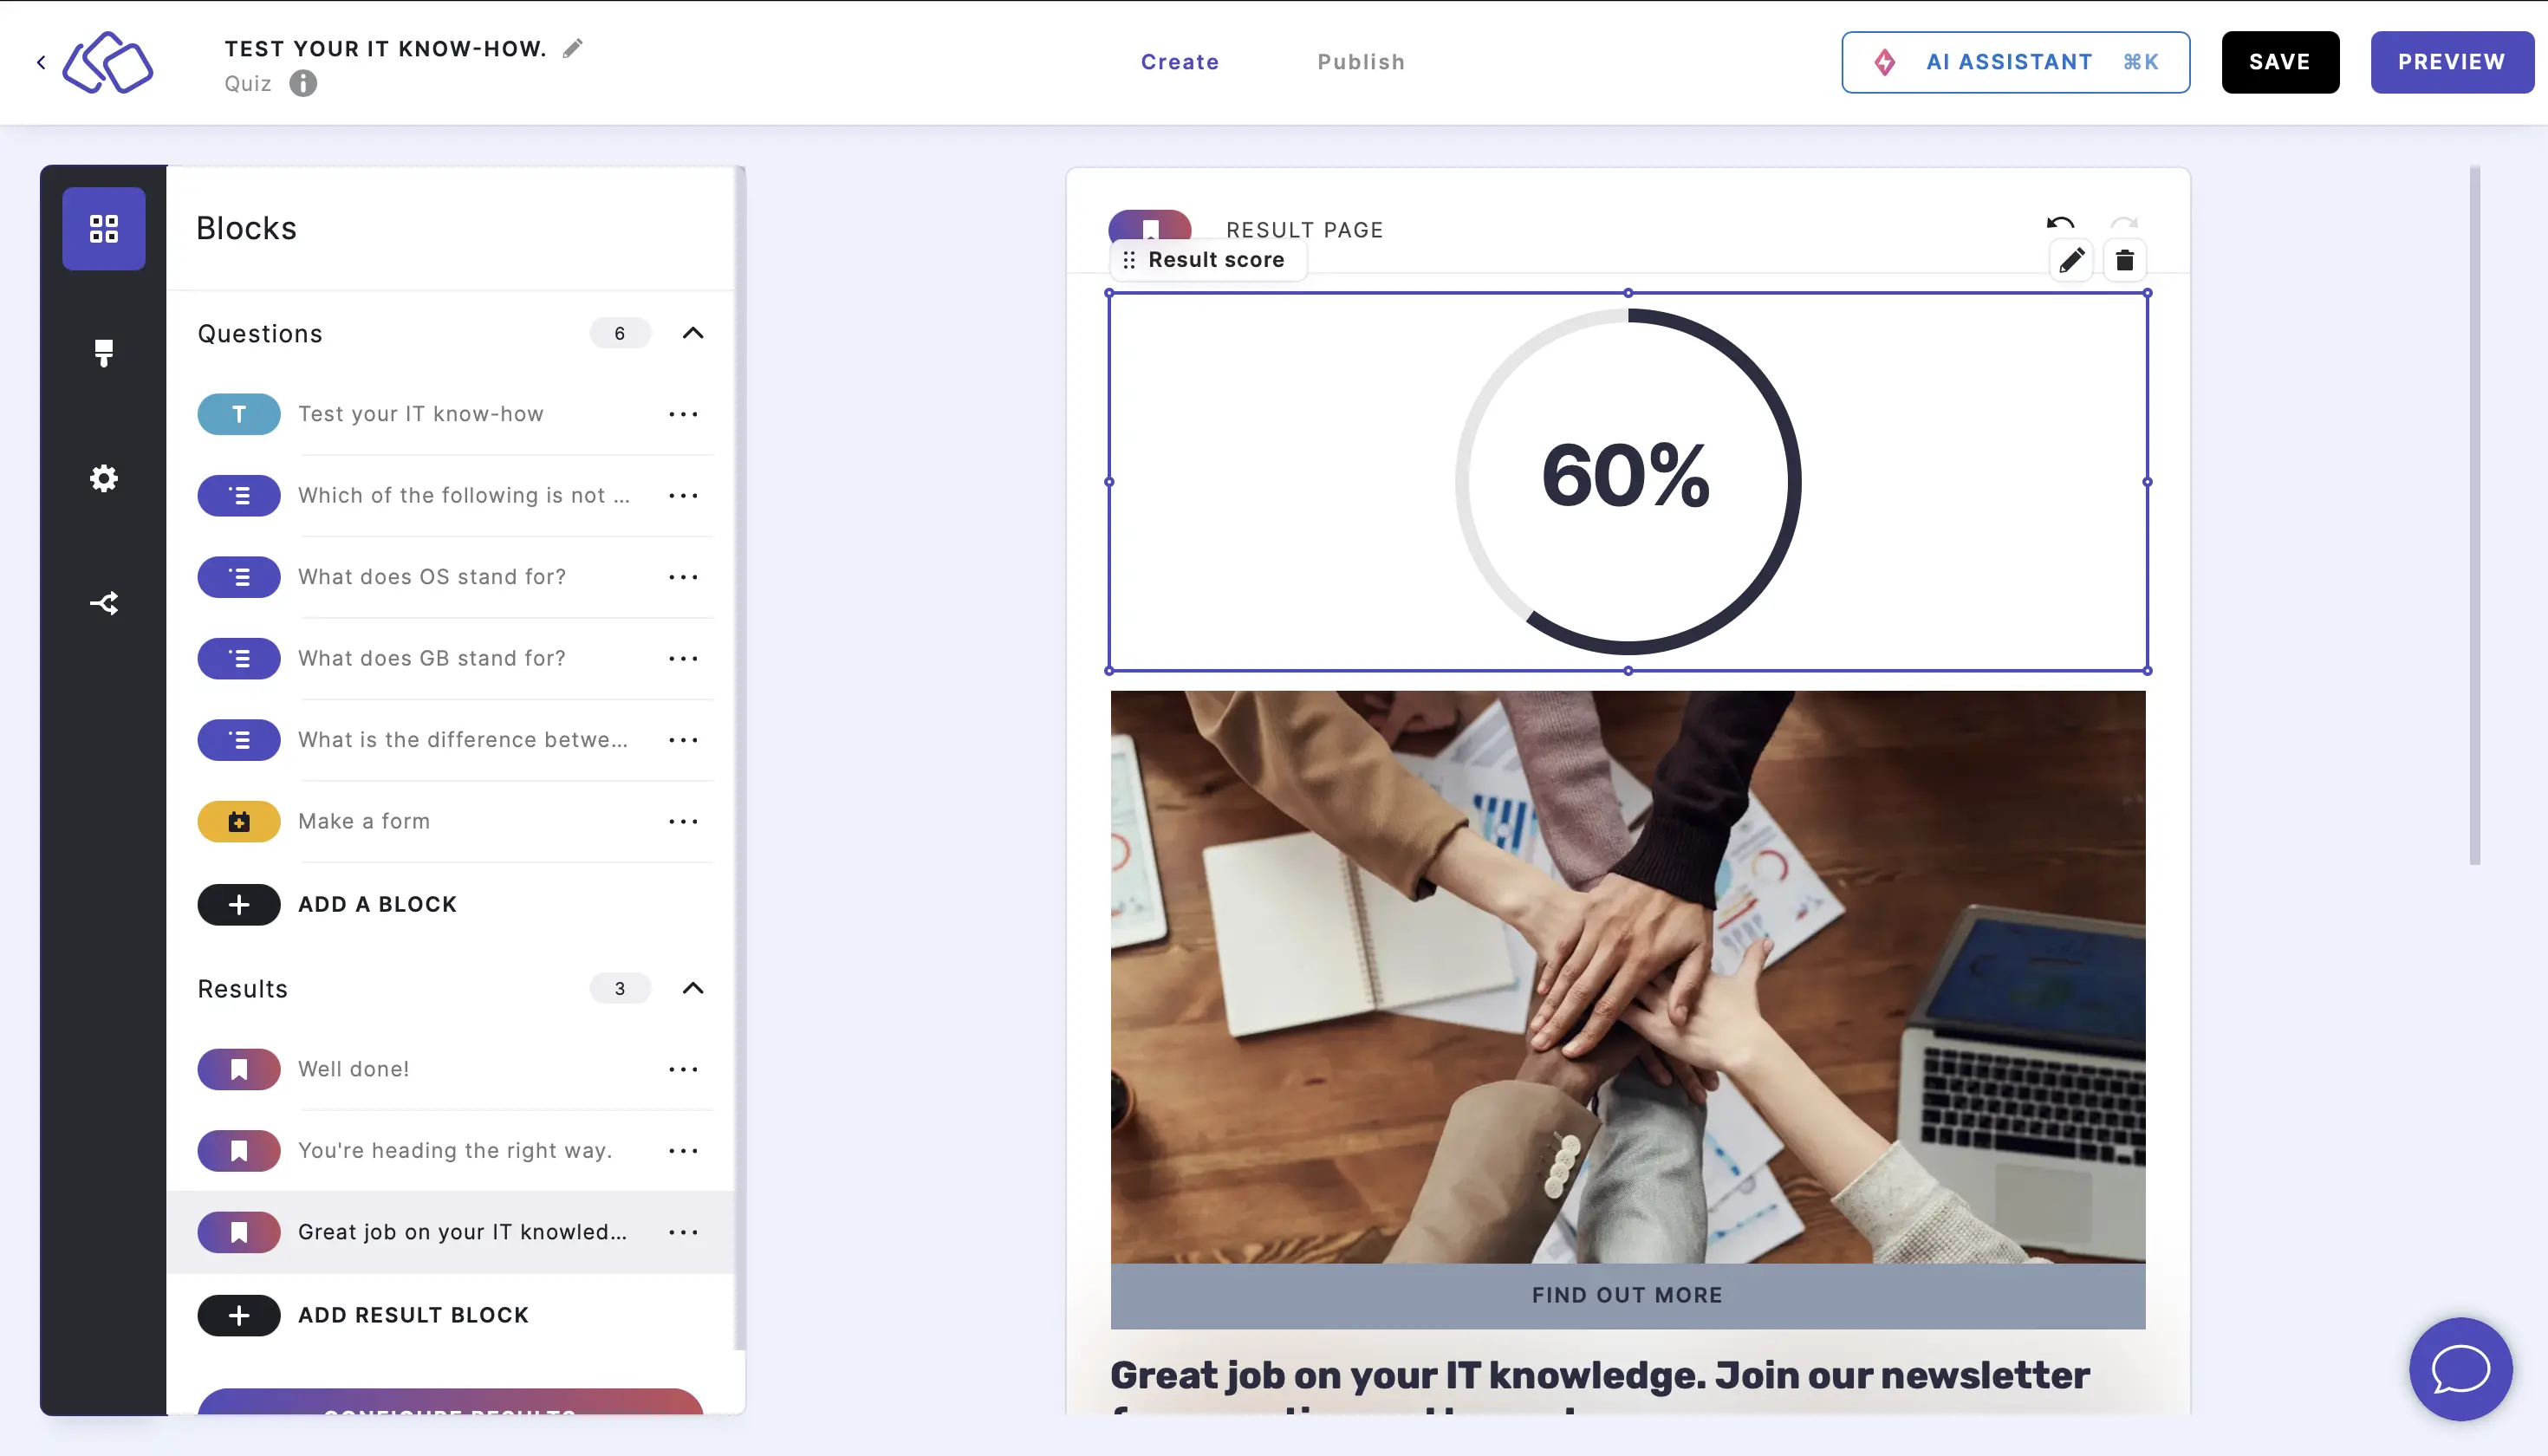Select the Create tab
Image resolution: width=2548 pixels, height=1456 pixels.
(1180, 62)
